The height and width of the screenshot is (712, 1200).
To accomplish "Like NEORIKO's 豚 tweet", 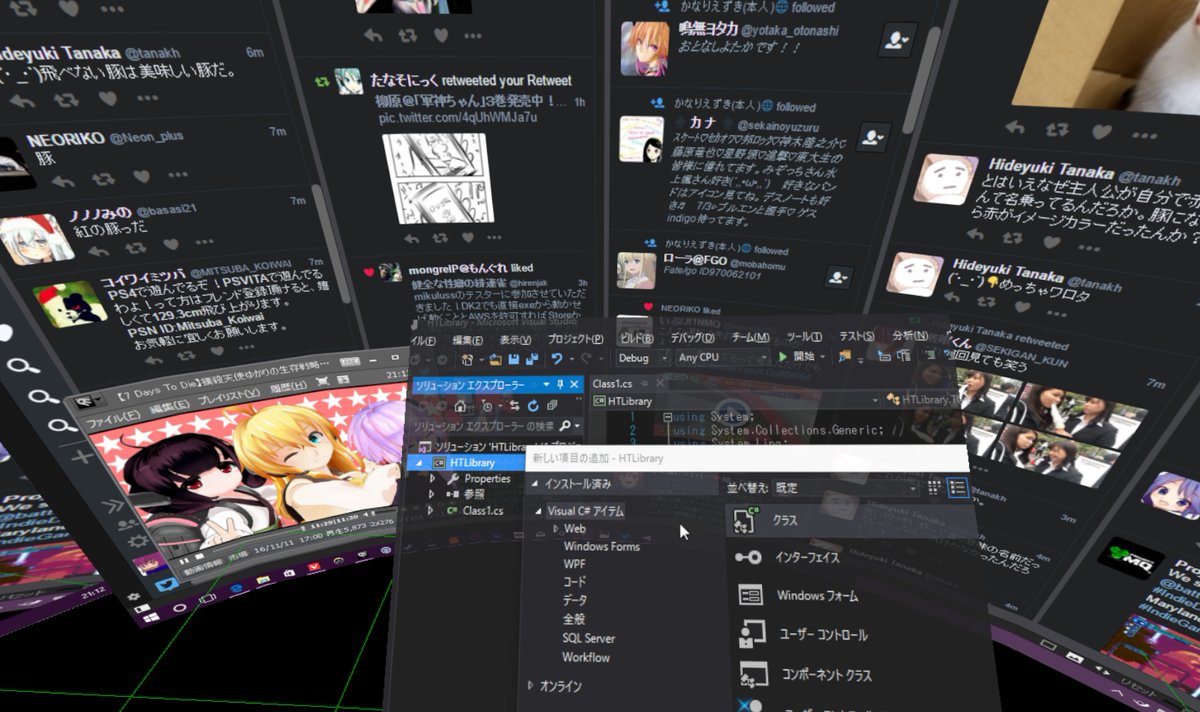I will (x=142, y=177).
